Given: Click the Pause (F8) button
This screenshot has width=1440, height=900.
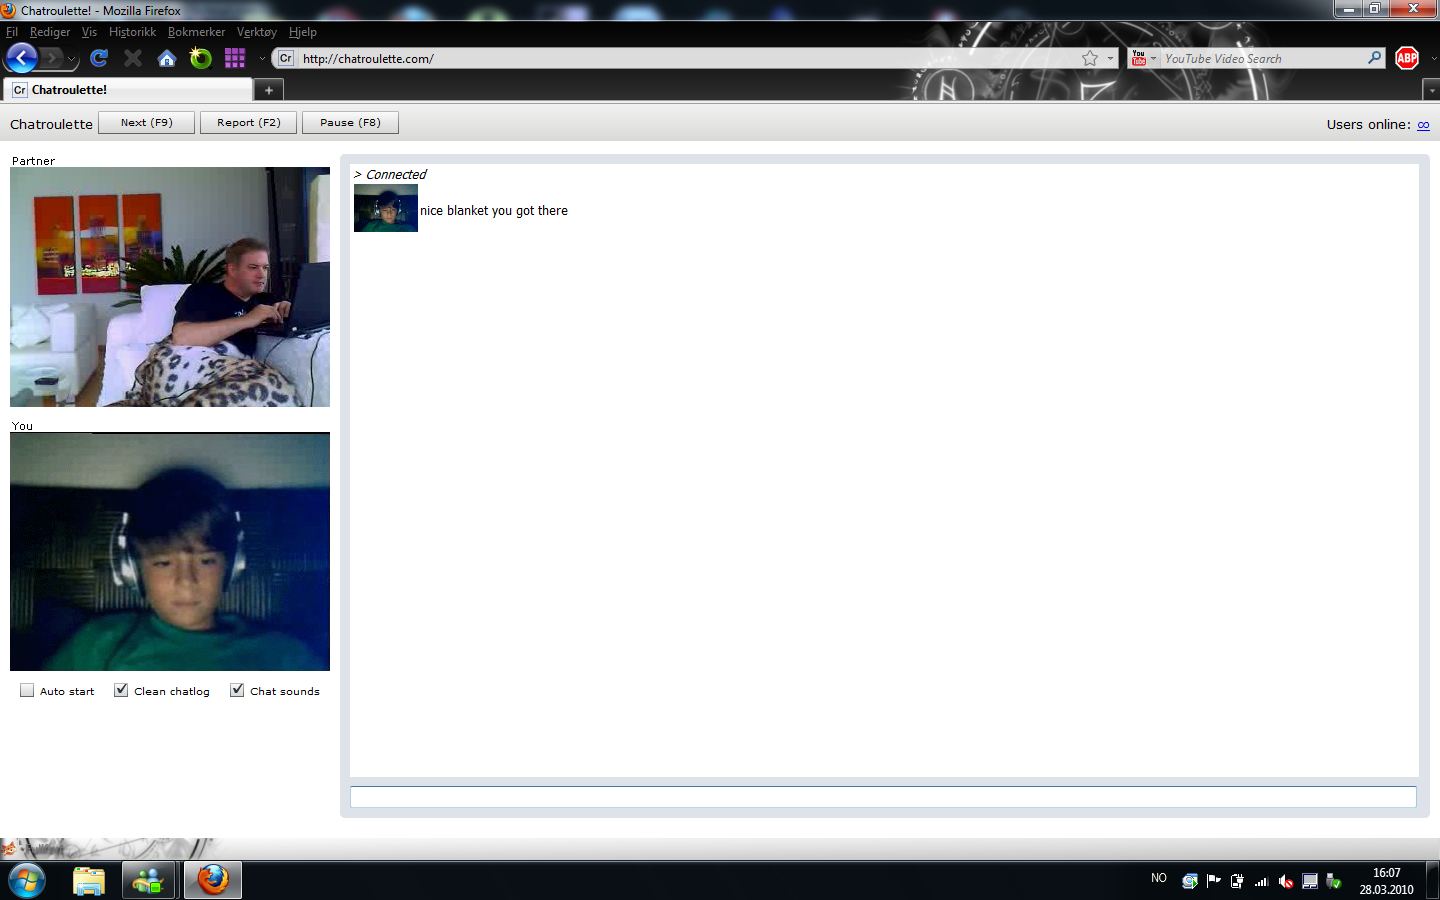Looking at the screenshot, I should pos(350,122).
